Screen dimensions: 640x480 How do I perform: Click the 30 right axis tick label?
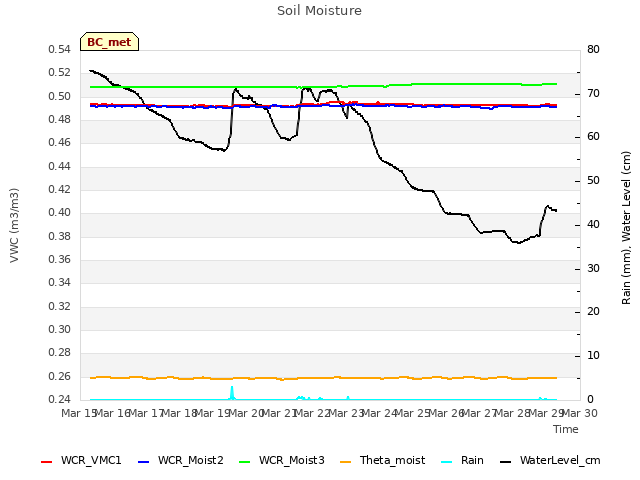[593, 269]
